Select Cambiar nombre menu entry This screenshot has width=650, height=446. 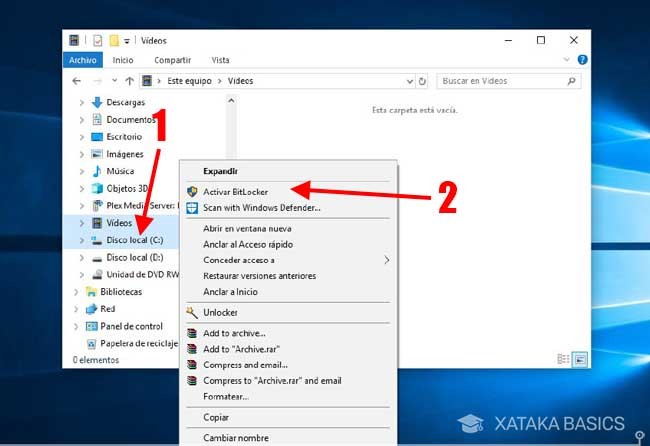click(289, 438)
